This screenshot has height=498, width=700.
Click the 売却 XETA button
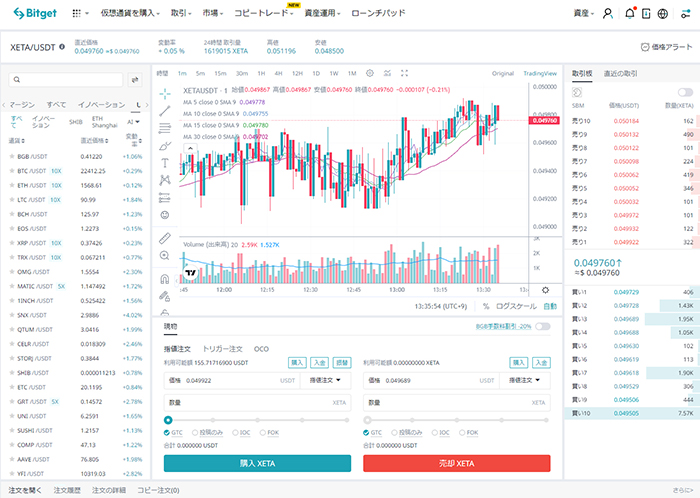tap(457, 463)
